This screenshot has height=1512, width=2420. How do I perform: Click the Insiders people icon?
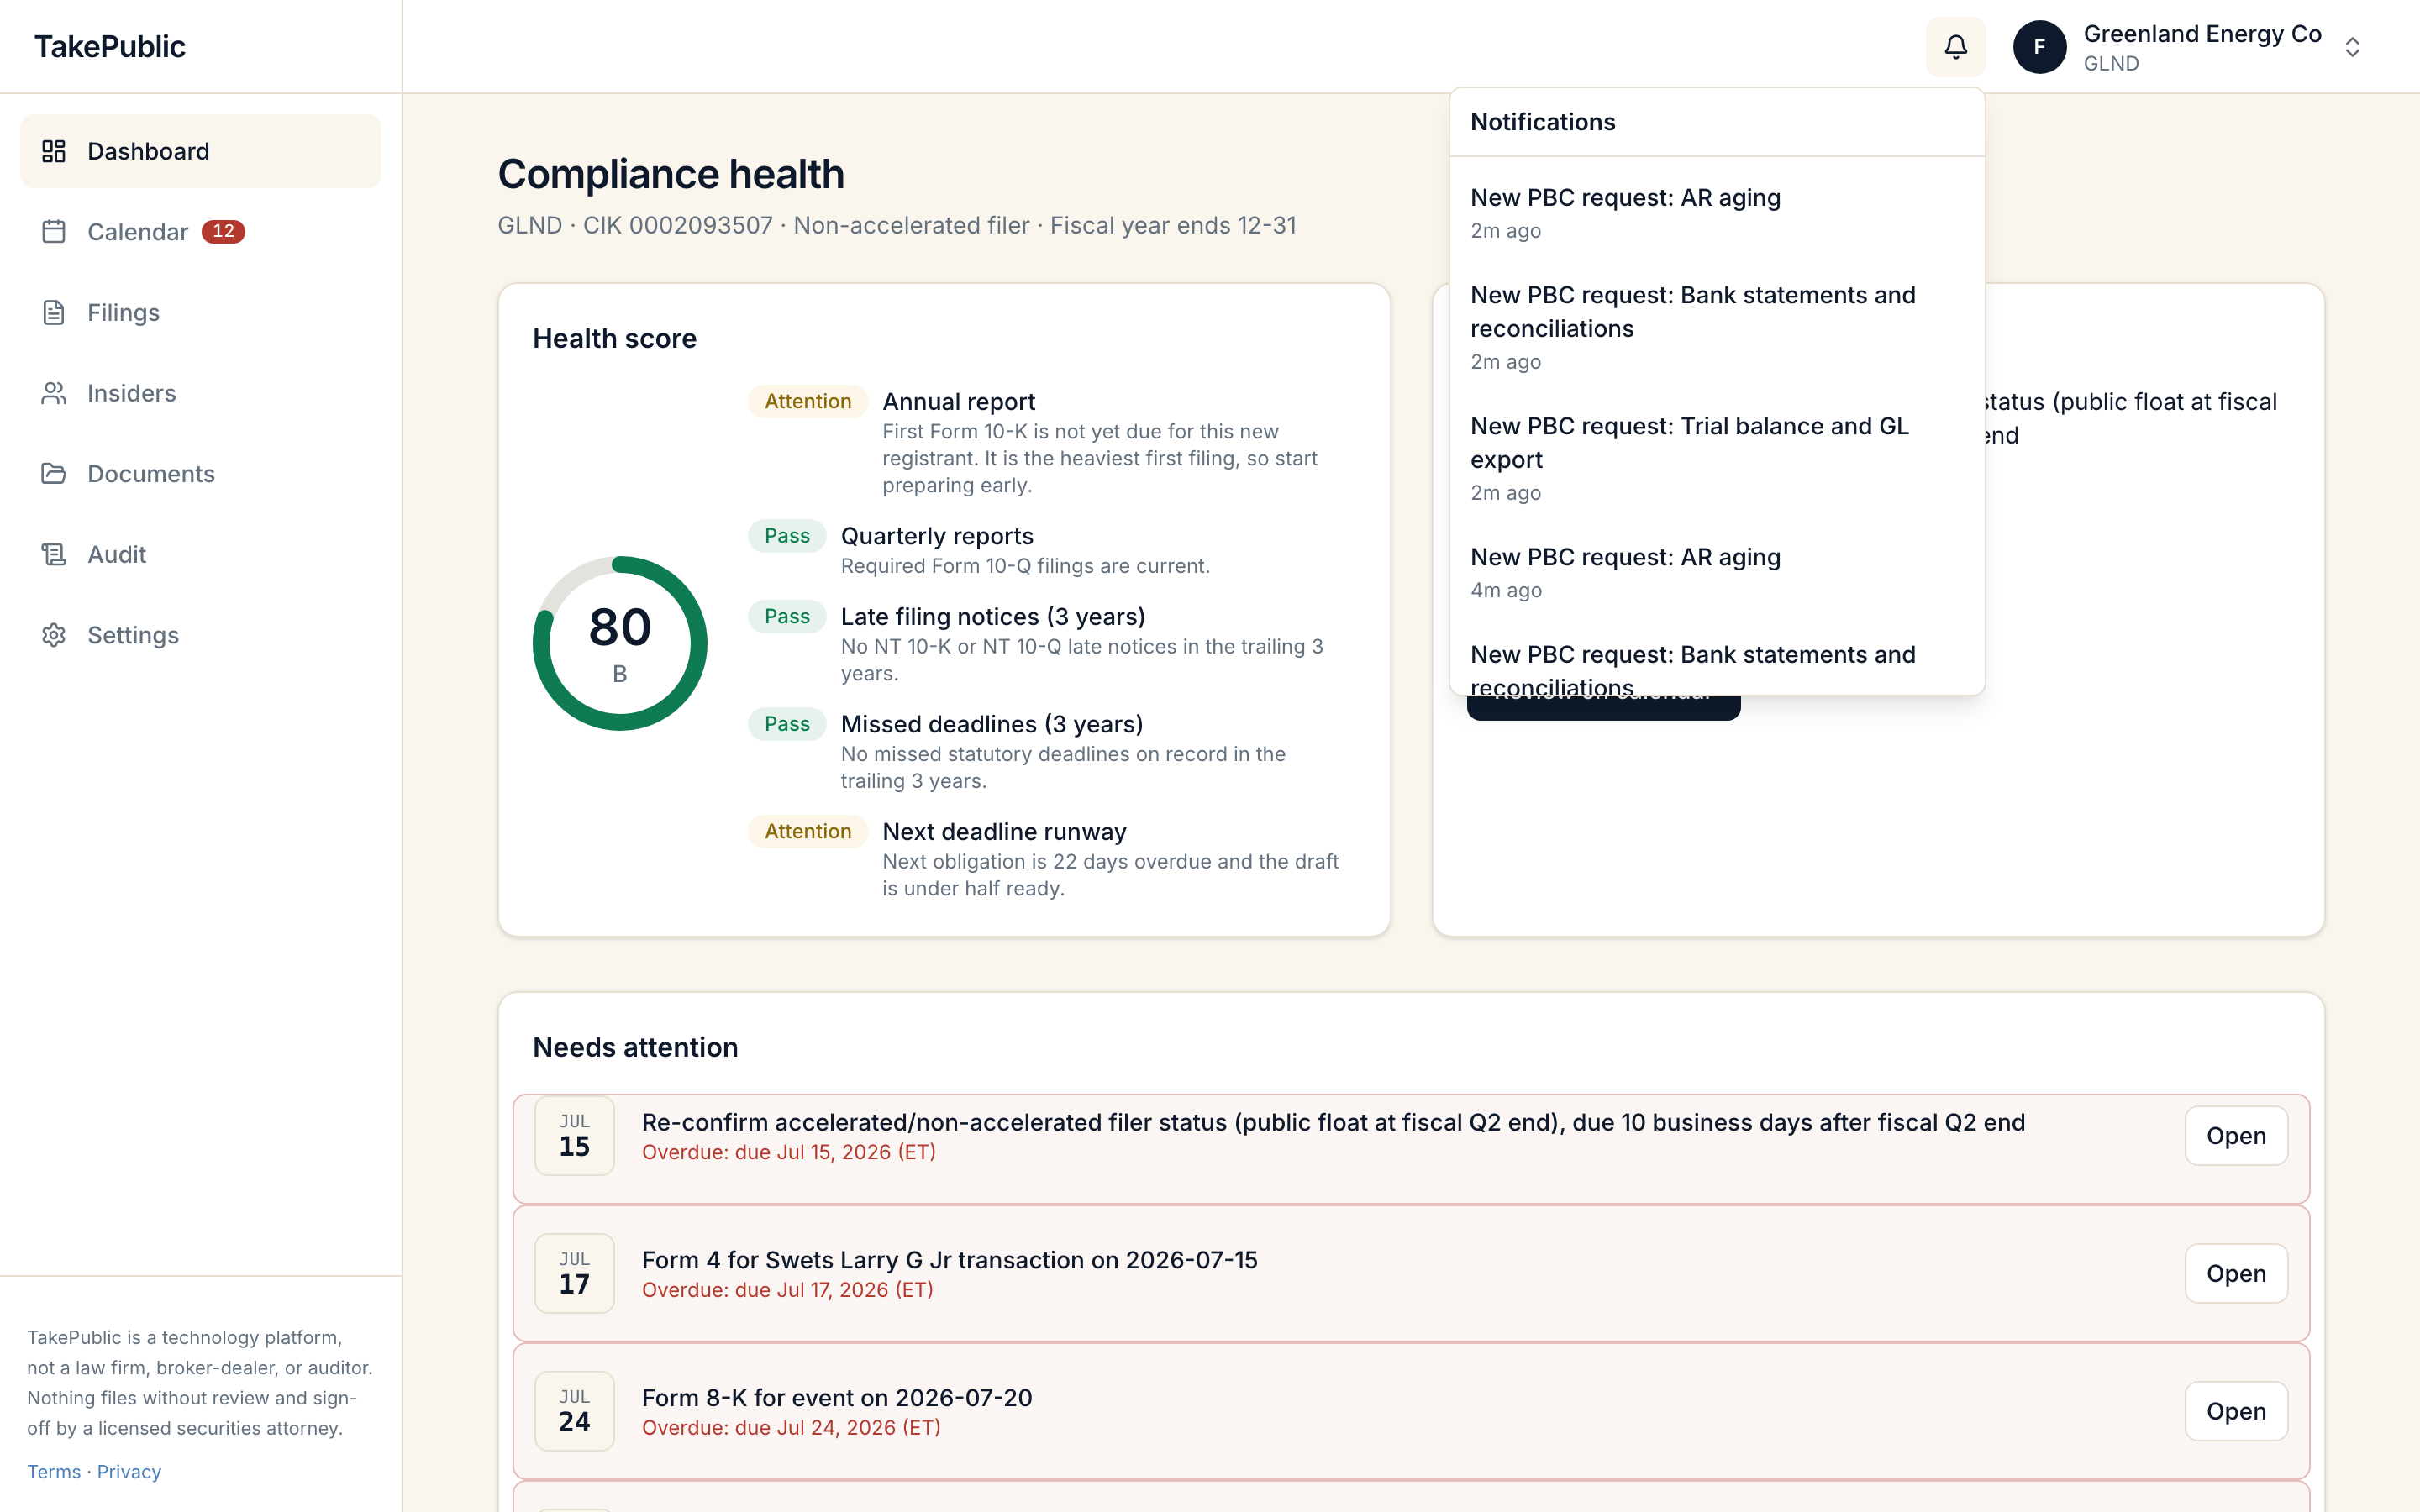(54, 393)
